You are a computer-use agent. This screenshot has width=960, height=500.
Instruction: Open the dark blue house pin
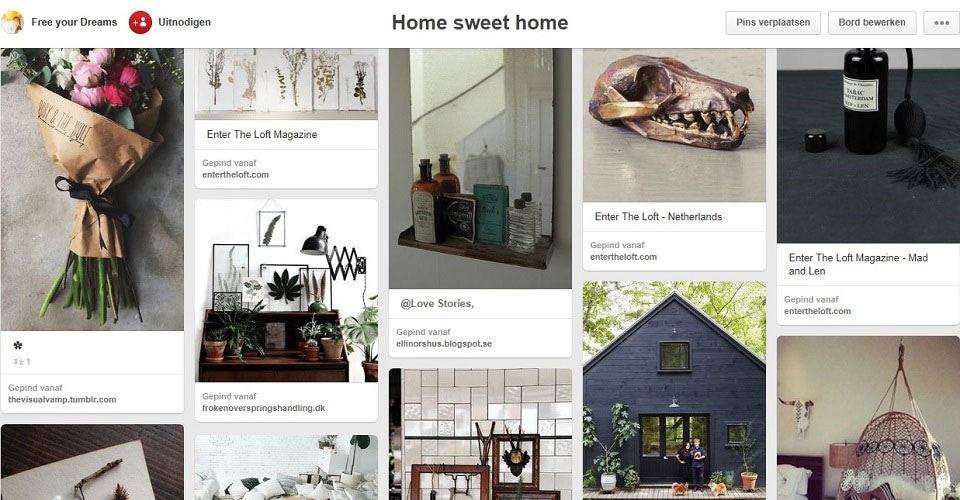click(x=674, y=390)
